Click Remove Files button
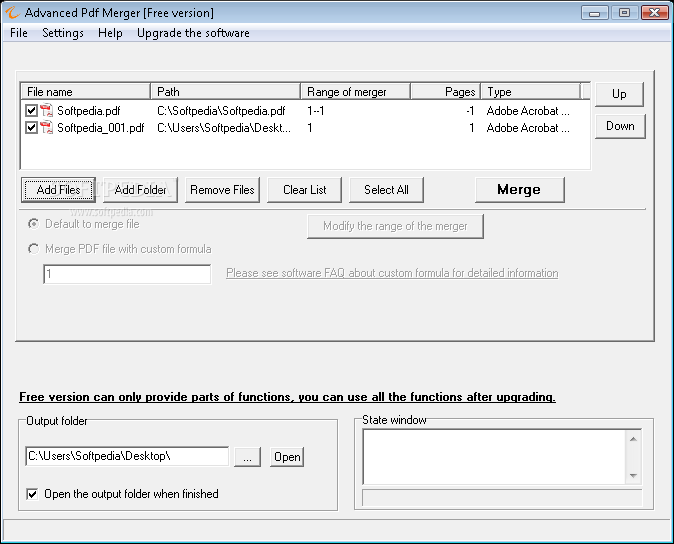The image size is (674, 544). (x=222, y=190)
